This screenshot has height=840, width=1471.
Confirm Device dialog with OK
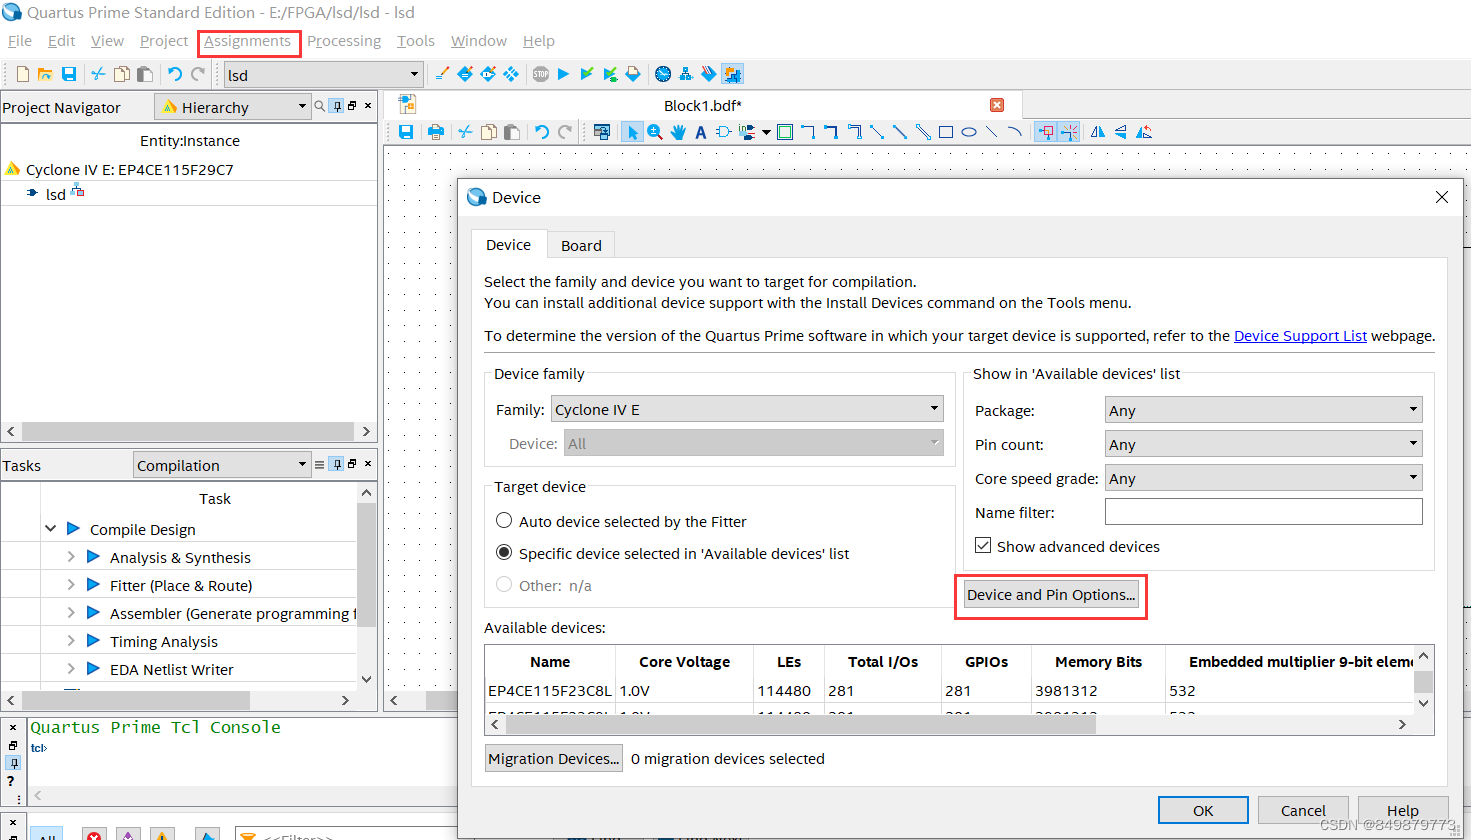tap(1203, 810)
